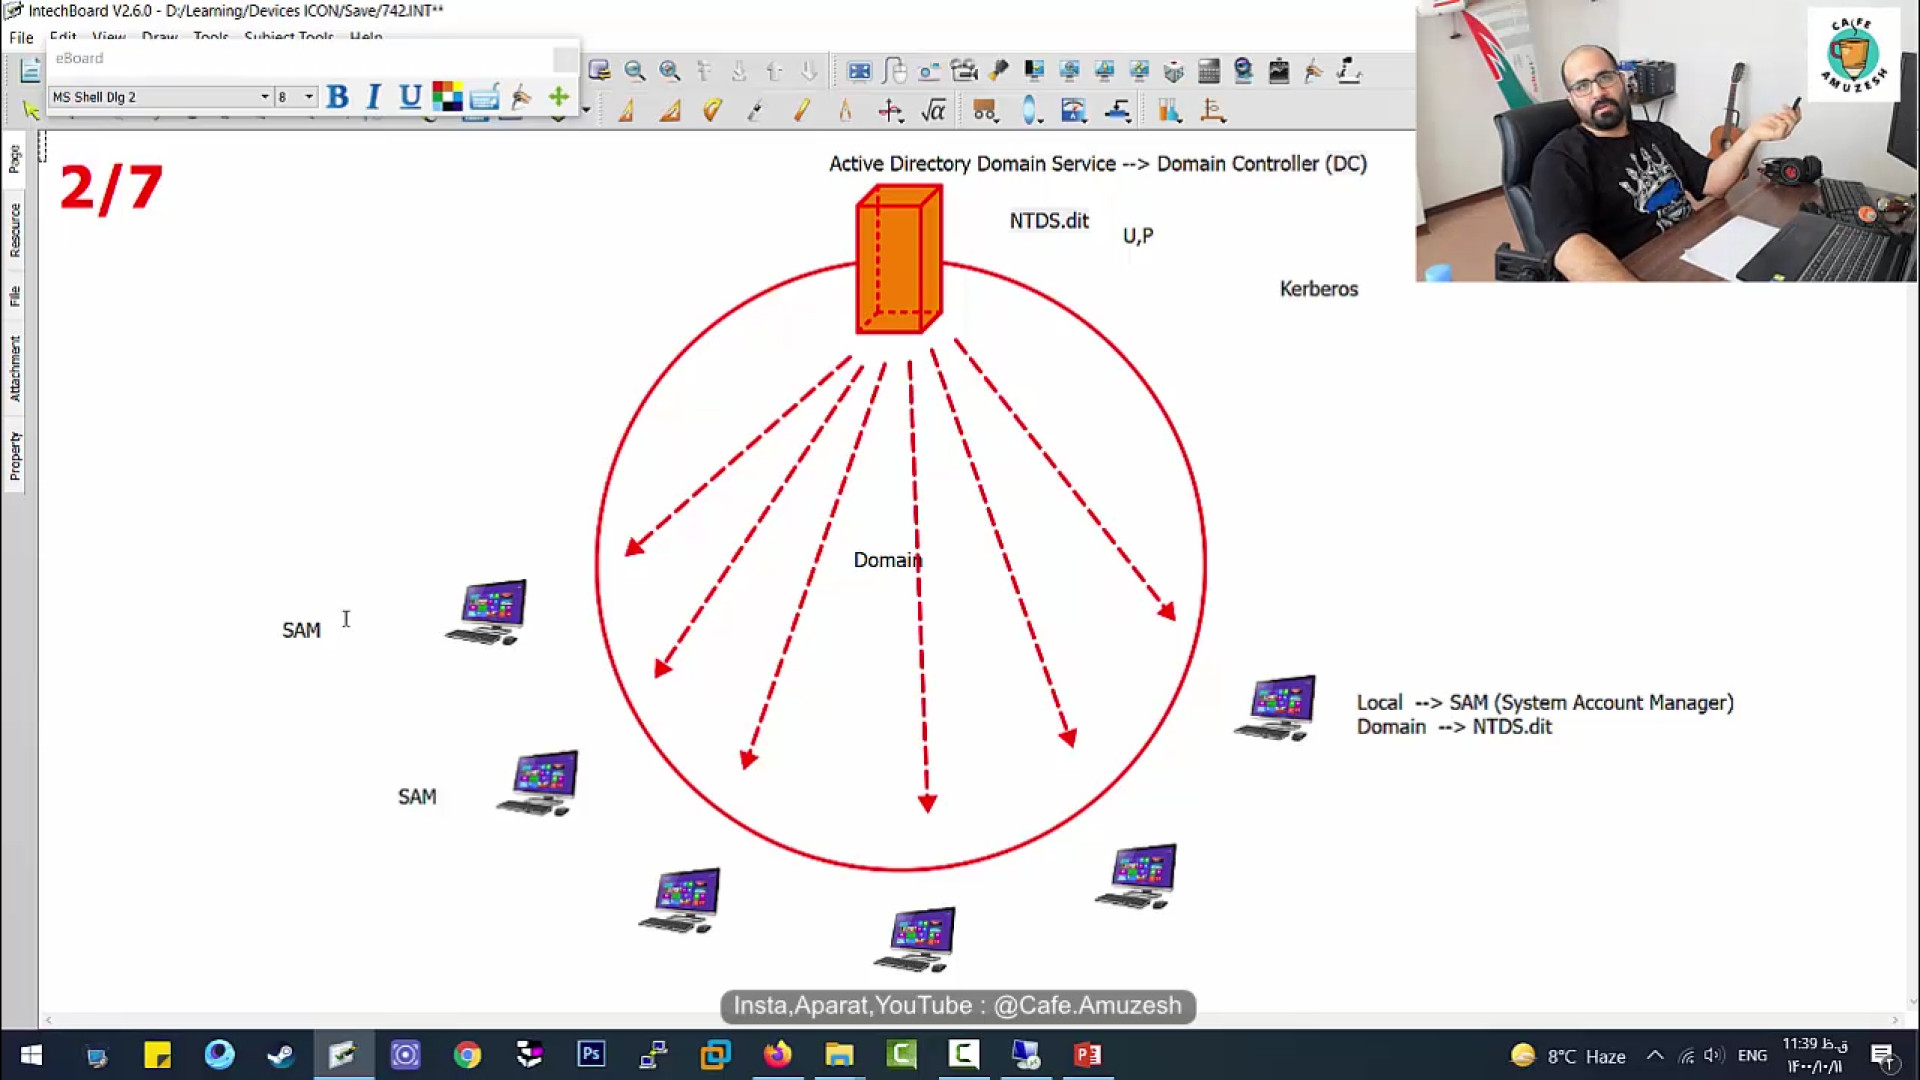Click the page list icon beside zoom tools
The width and height of the screenshot is (1920, 1080).
coord(599,70)
